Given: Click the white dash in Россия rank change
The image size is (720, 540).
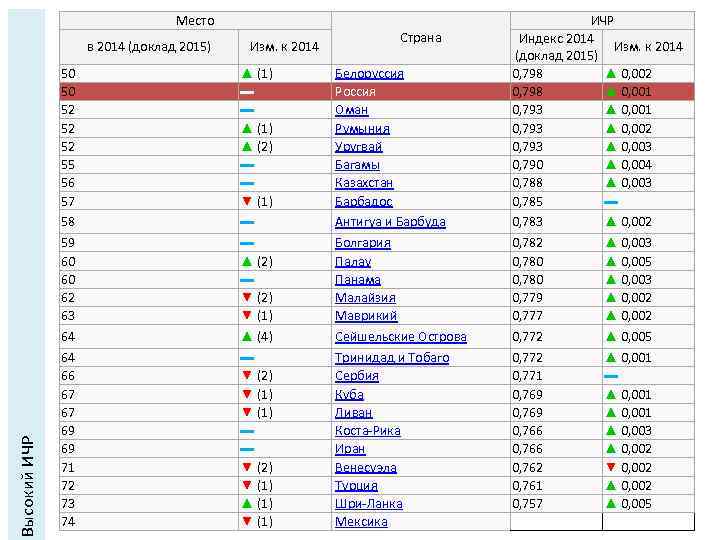Looking at the screenshot, I should (x=247, y=92).
